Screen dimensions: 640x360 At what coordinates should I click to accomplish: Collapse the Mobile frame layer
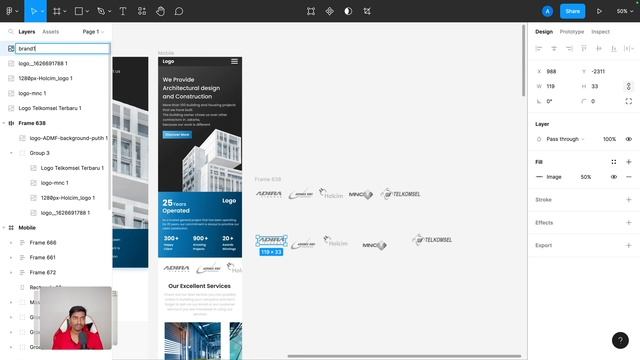pyautogui.click(x=4, y=227)
